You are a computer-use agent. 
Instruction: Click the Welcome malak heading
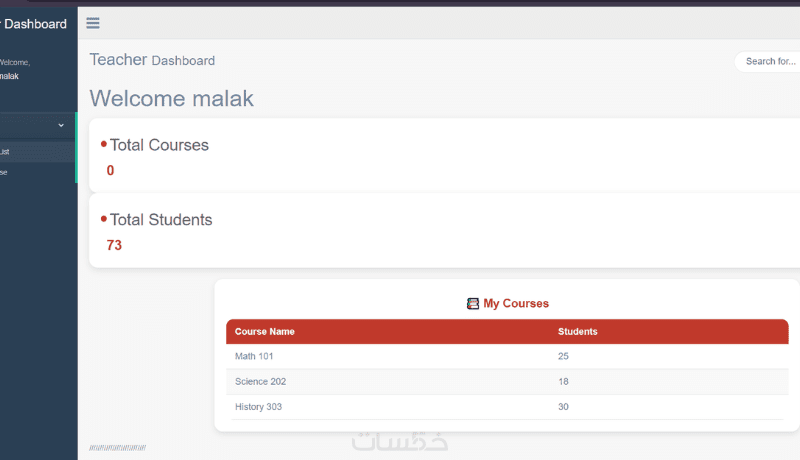tap(172, 98)
